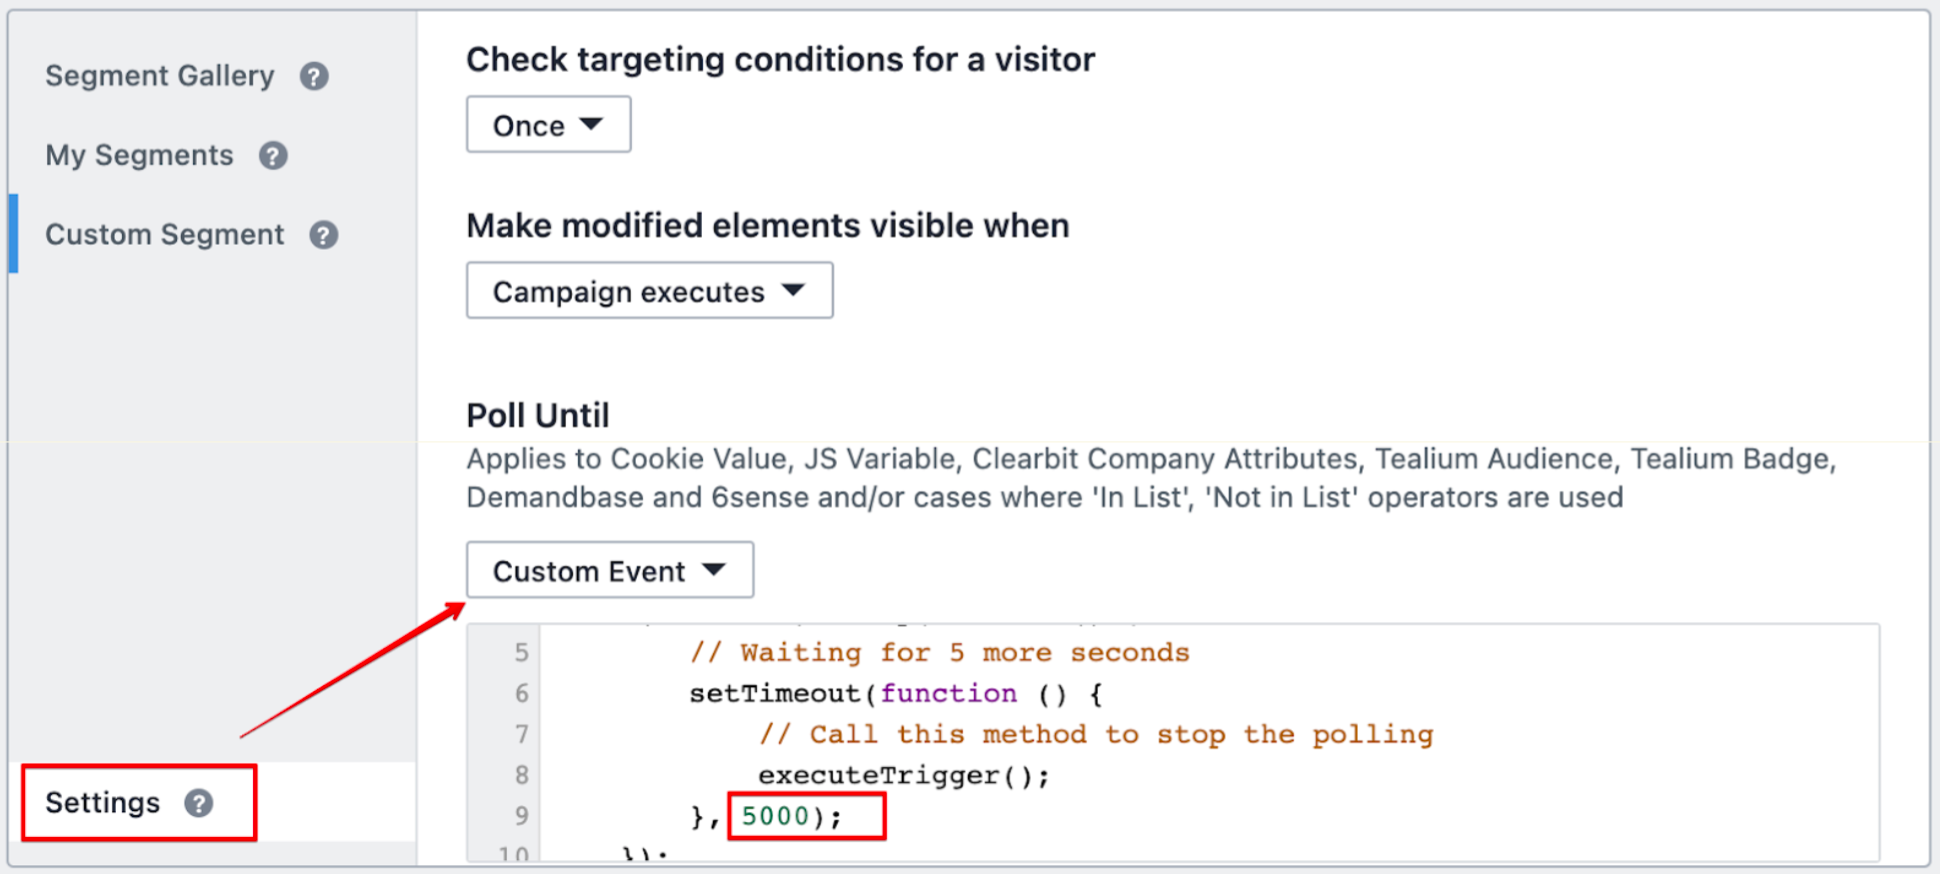Click help icon beside Segment Gallery
1940x874 pixels.
point(314,77)
